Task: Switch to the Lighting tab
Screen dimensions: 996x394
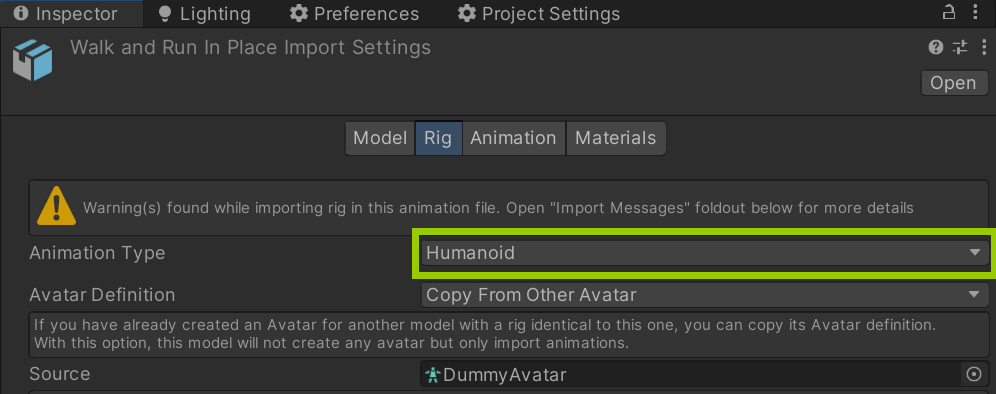Action: click(205, 13)
